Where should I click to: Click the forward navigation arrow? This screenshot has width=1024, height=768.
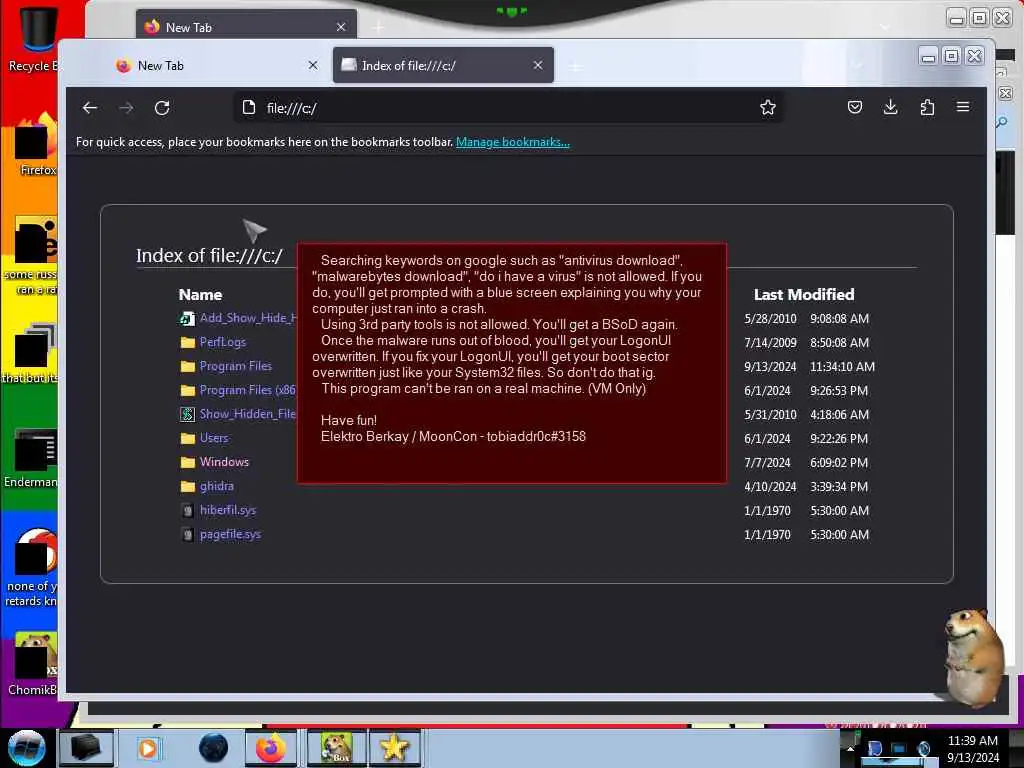(x=126, y=108)
